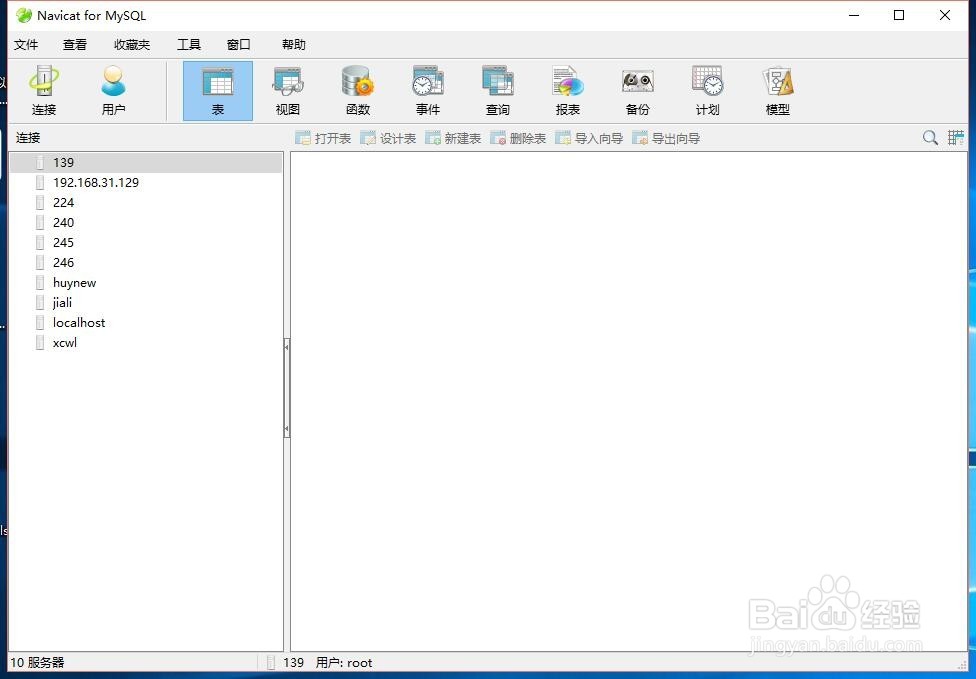Click 新建表 (New Table) button
The width and height of the screenshot is (976, 679).
[x=453, y=138]
